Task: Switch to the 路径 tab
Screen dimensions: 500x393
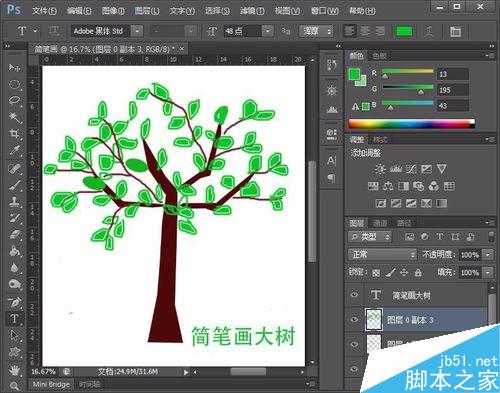Action: (404, 223)
